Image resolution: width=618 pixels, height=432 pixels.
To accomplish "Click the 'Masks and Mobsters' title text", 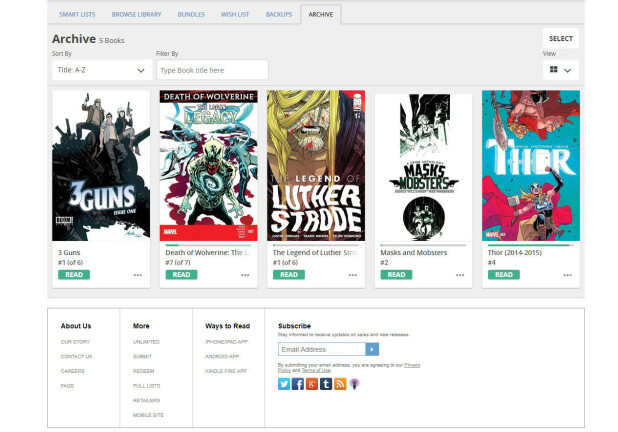I will [413, 253].
